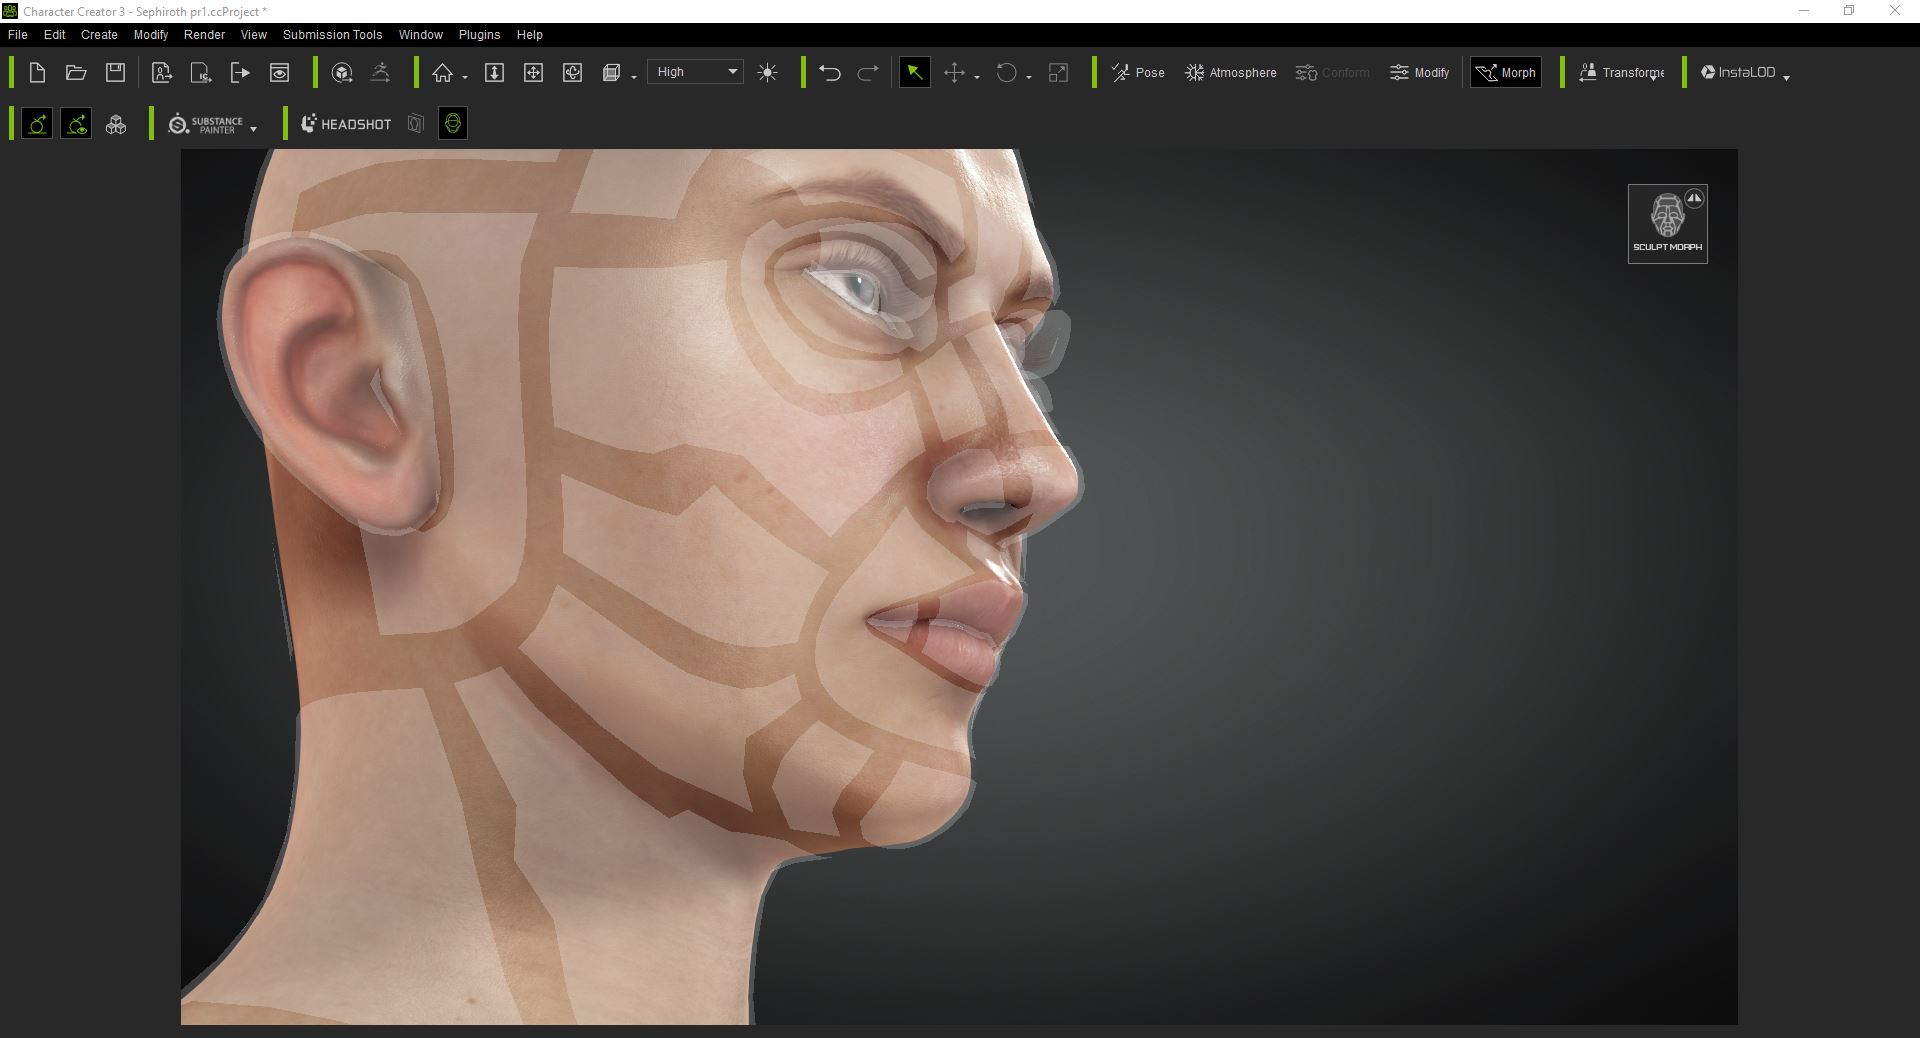Toggle the second green eye-edit icon
The width and height of the screenshot is (1920, 1038).
[x=76, y=124]
